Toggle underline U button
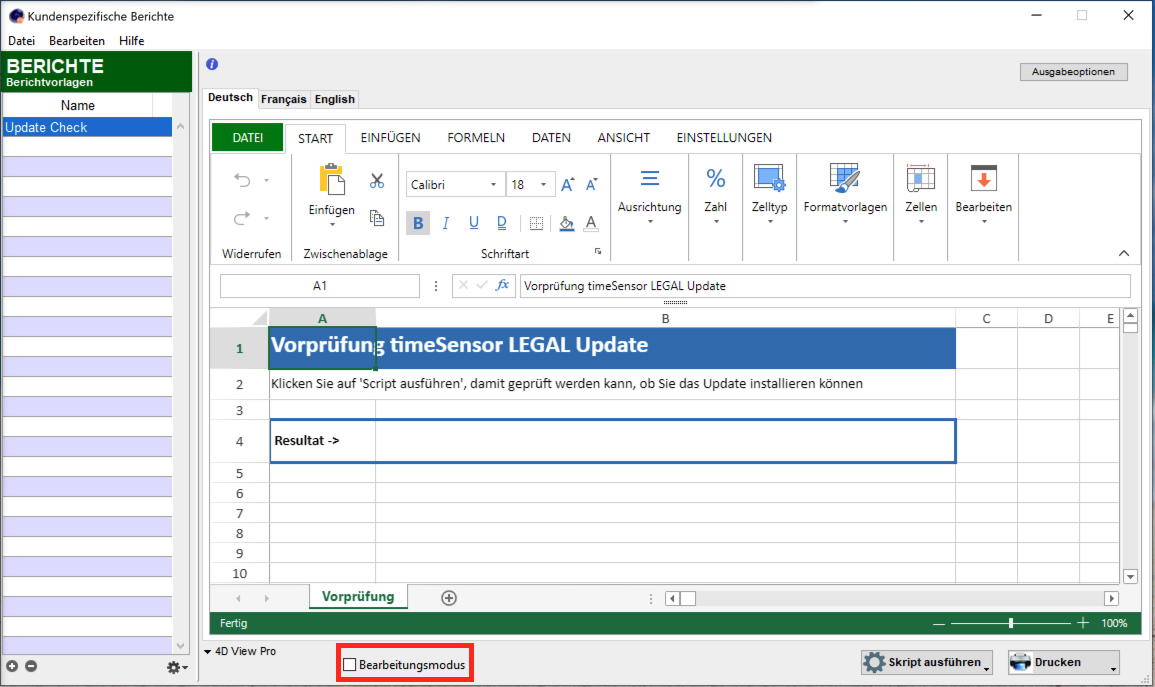Viewport: 1155px width, 687px height. point(474,223)
